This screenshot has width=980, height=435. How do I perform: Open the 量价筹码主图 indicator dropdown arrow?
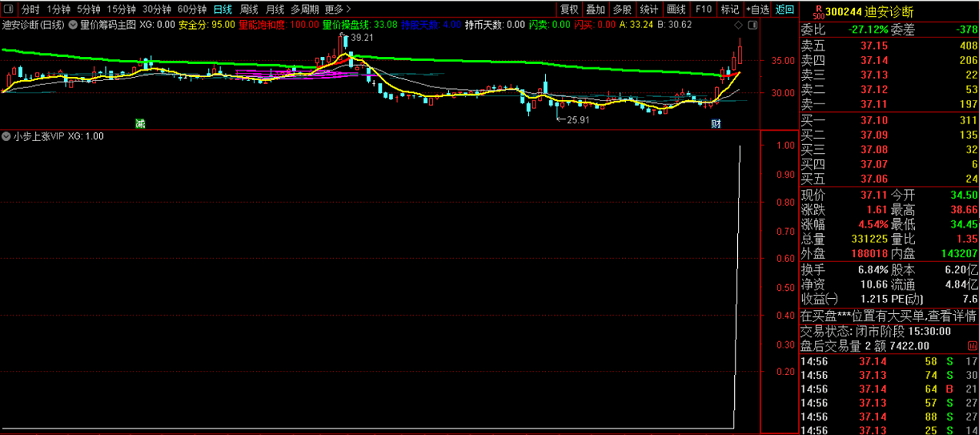pyautogui.click(x=72, y=25)
